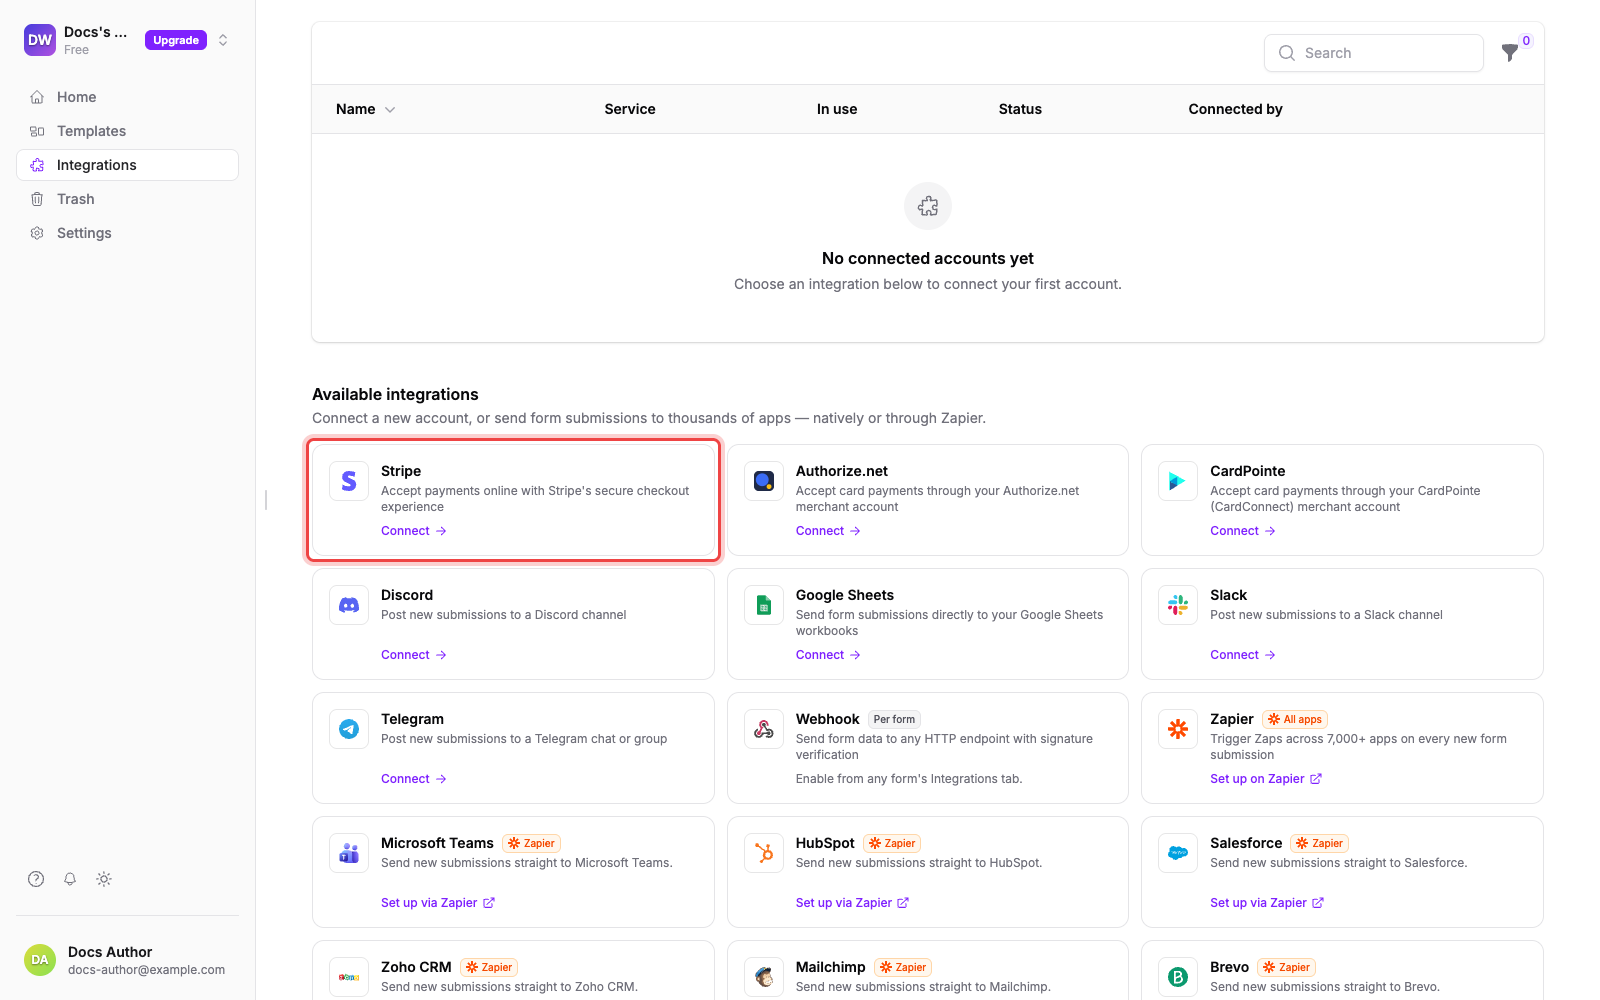This screenshot has height=1000, width=1600.
Task: Click the Google Sheets logo icon
Action: (x=764, y=605)
